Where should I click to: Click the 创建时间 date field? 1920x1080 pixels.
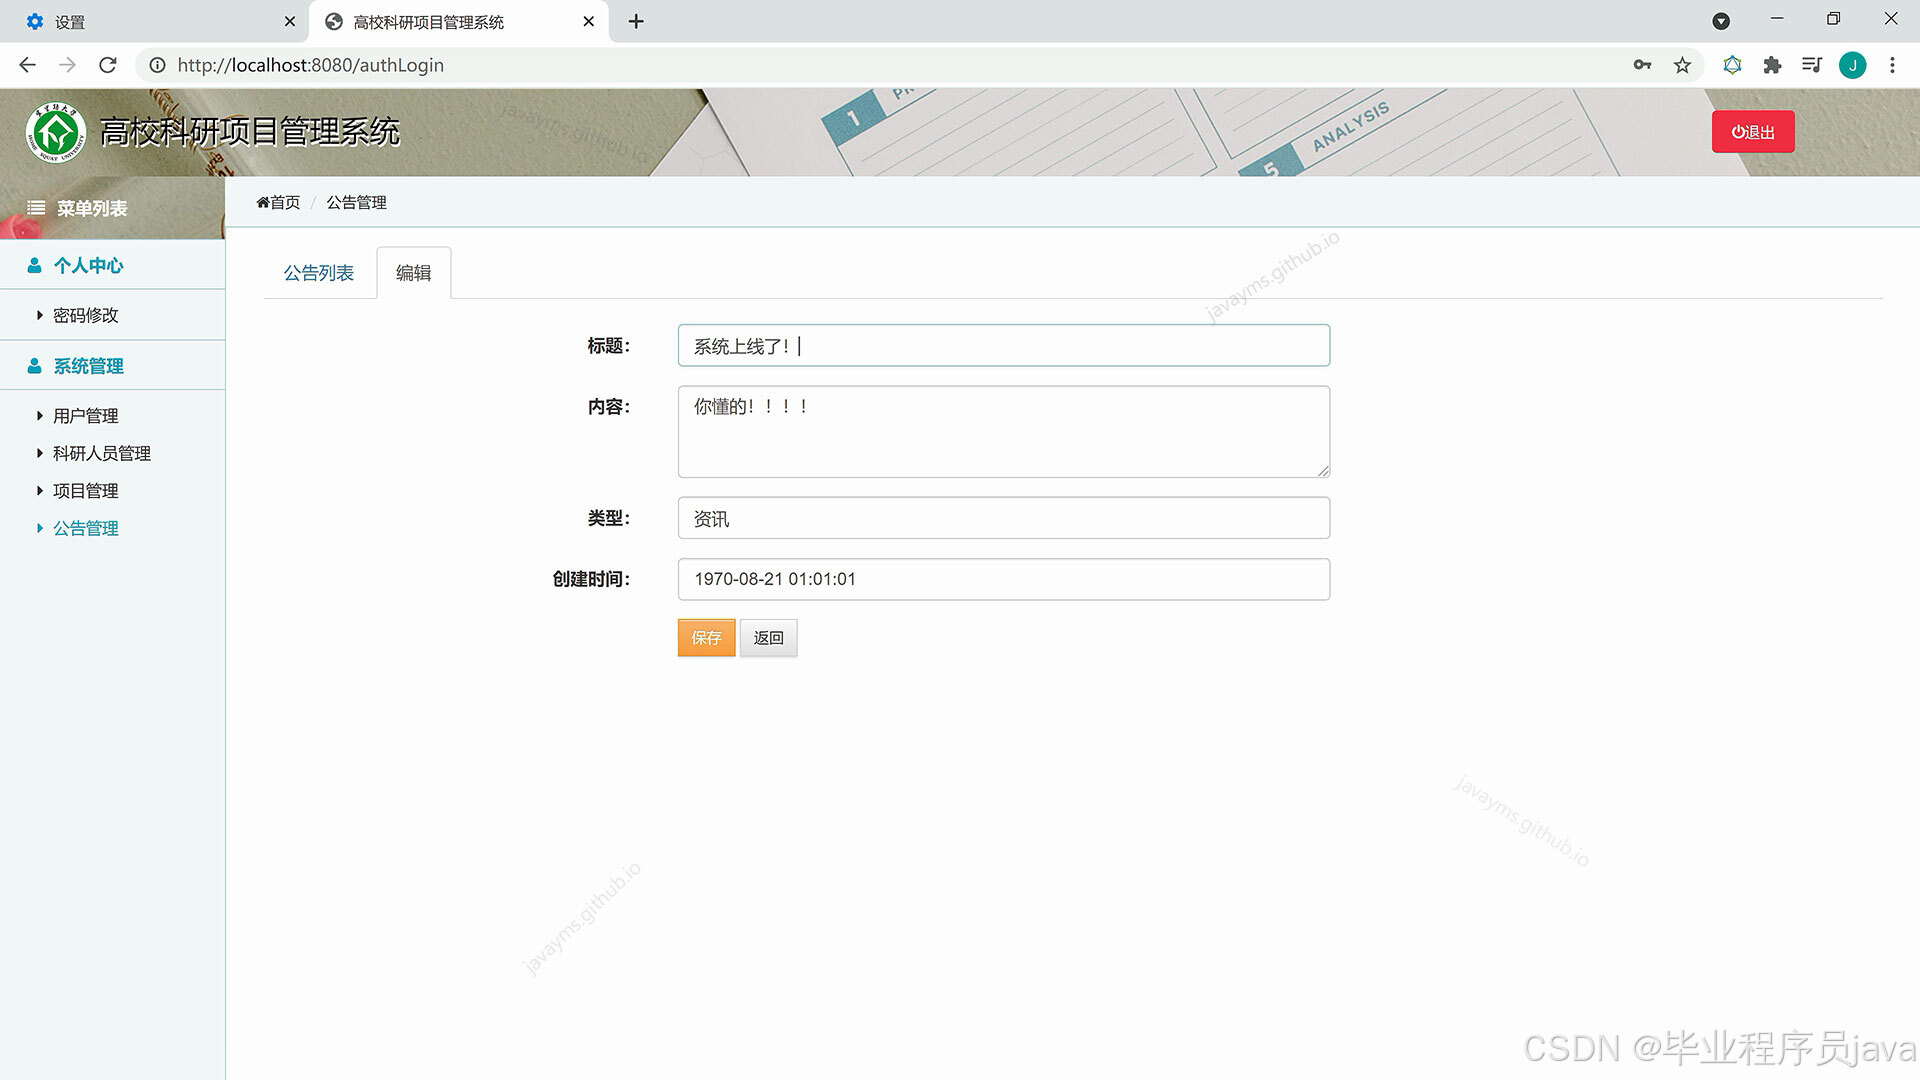pos(1003,579)
